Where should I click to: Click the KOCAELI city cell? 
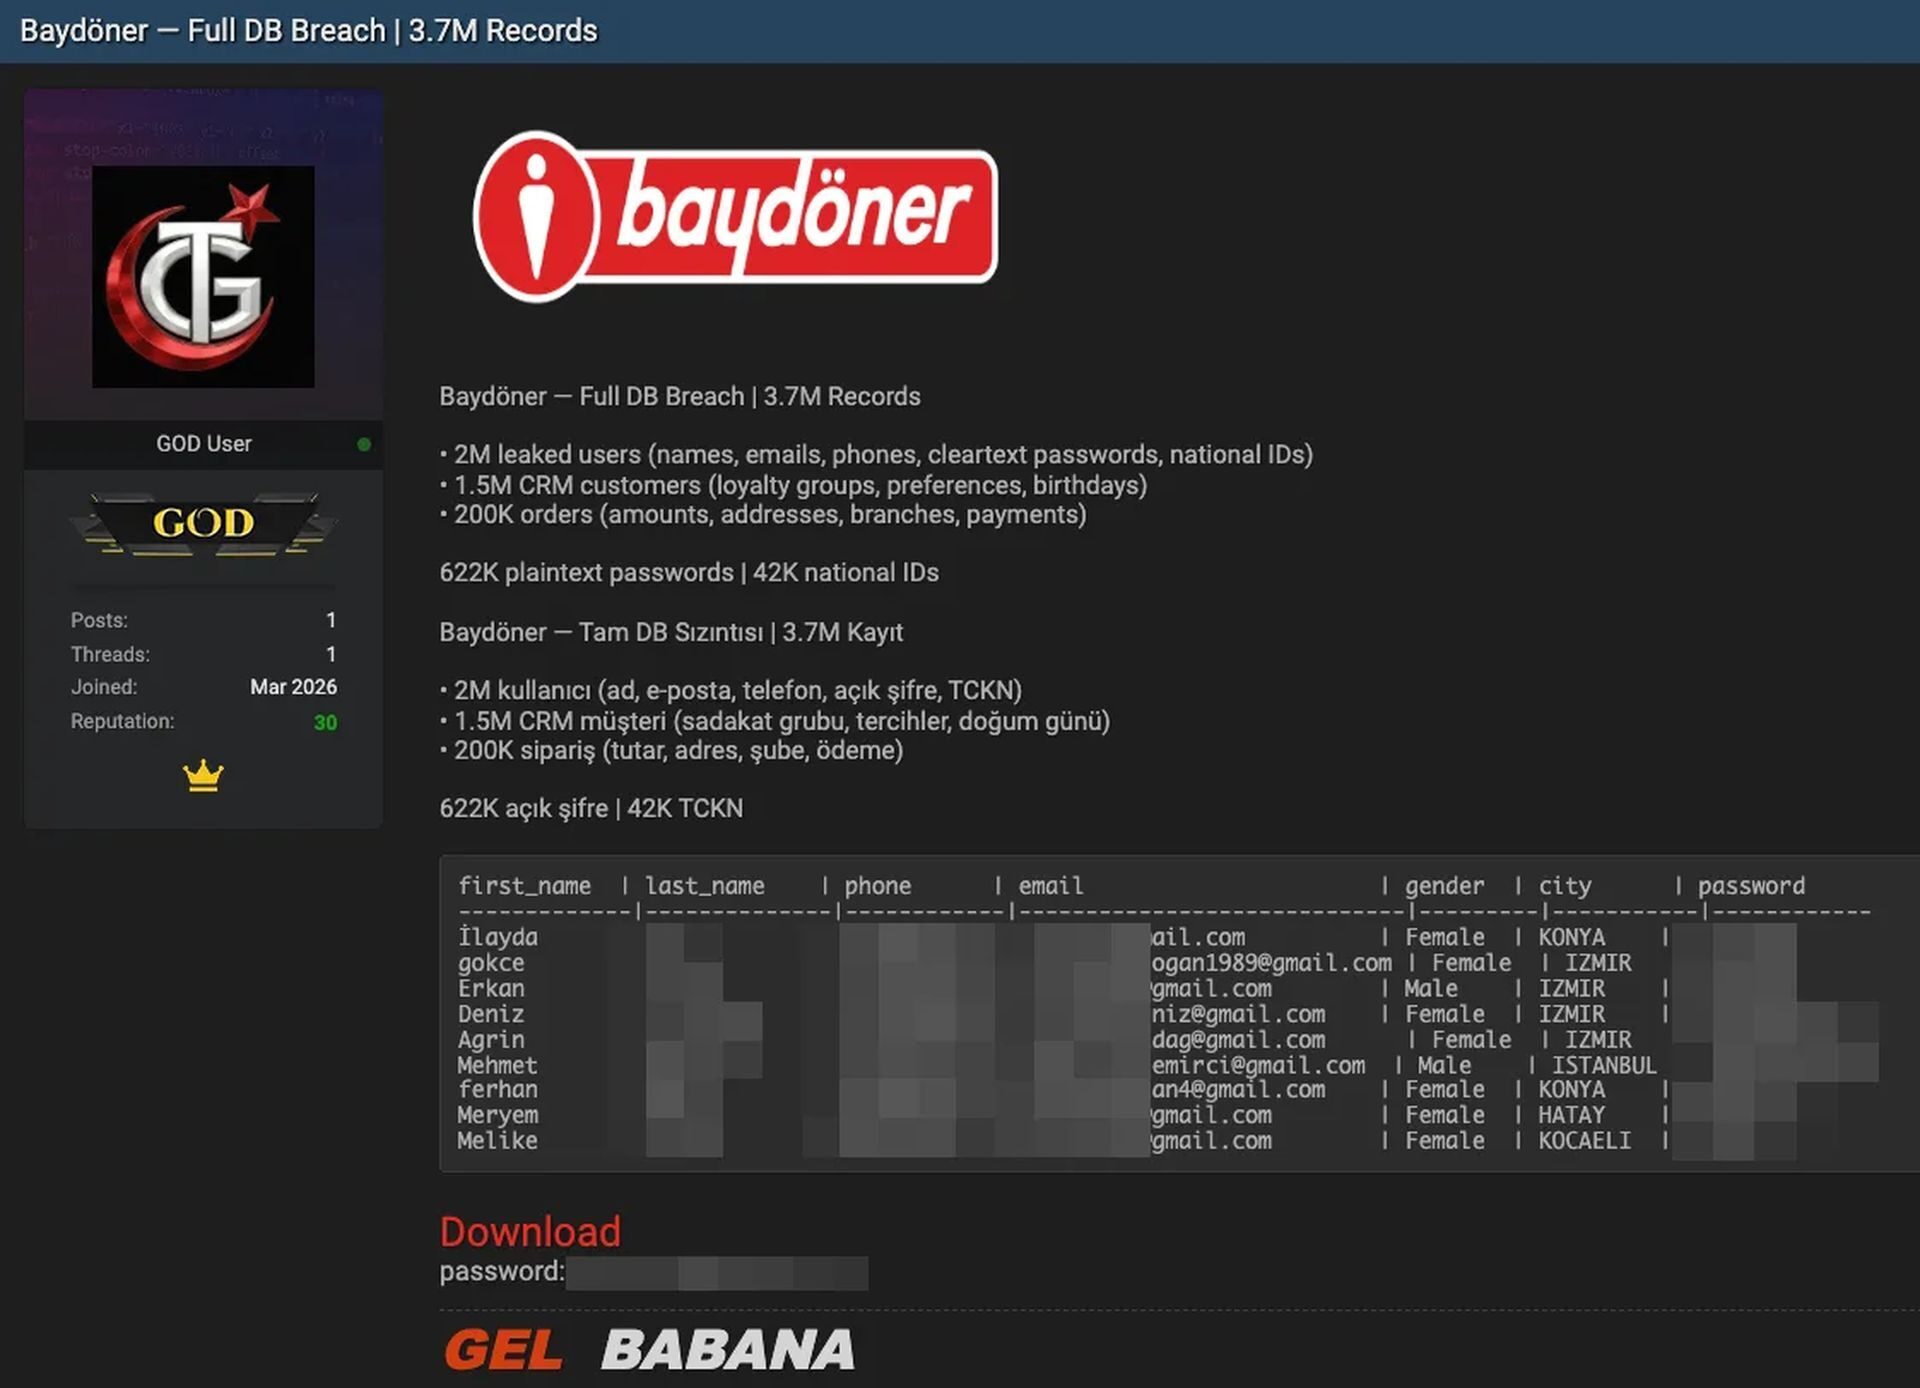tap(1584, 1140)
